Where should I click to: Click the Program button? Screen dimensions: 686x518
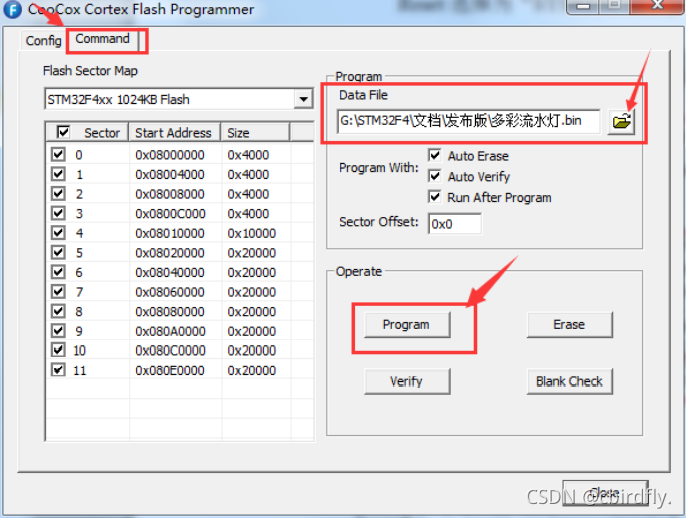point(407,325)
